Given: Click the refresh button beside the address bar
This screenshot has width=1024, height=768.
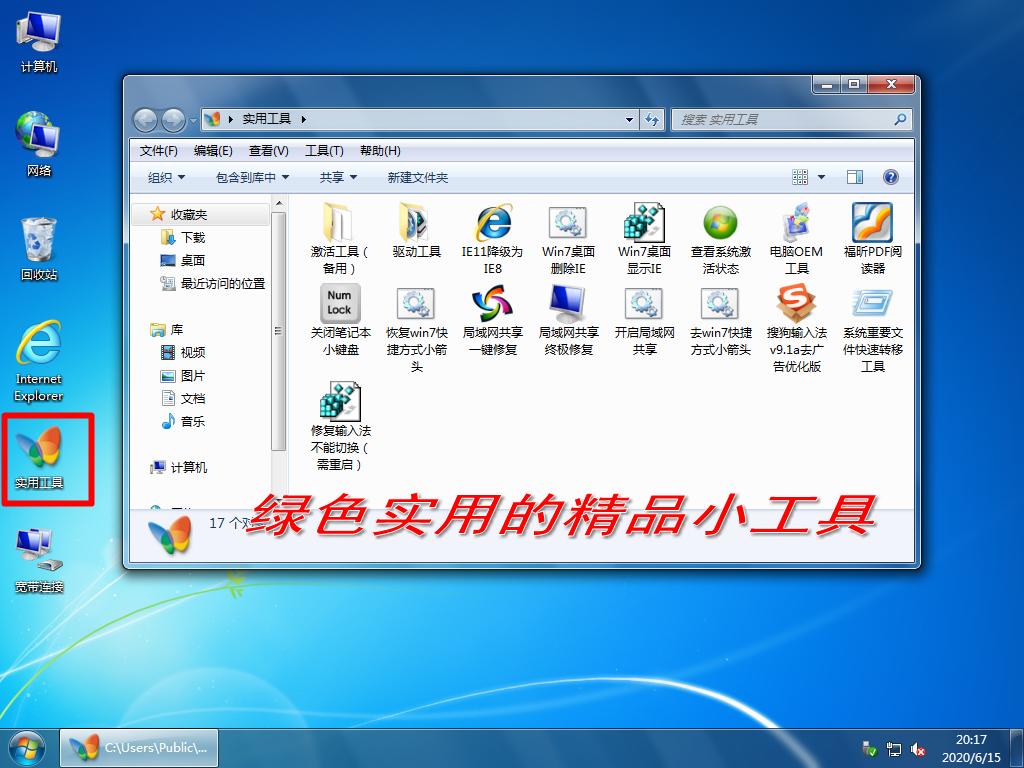Looking at the screenshot, I should [x=652, y=119].
